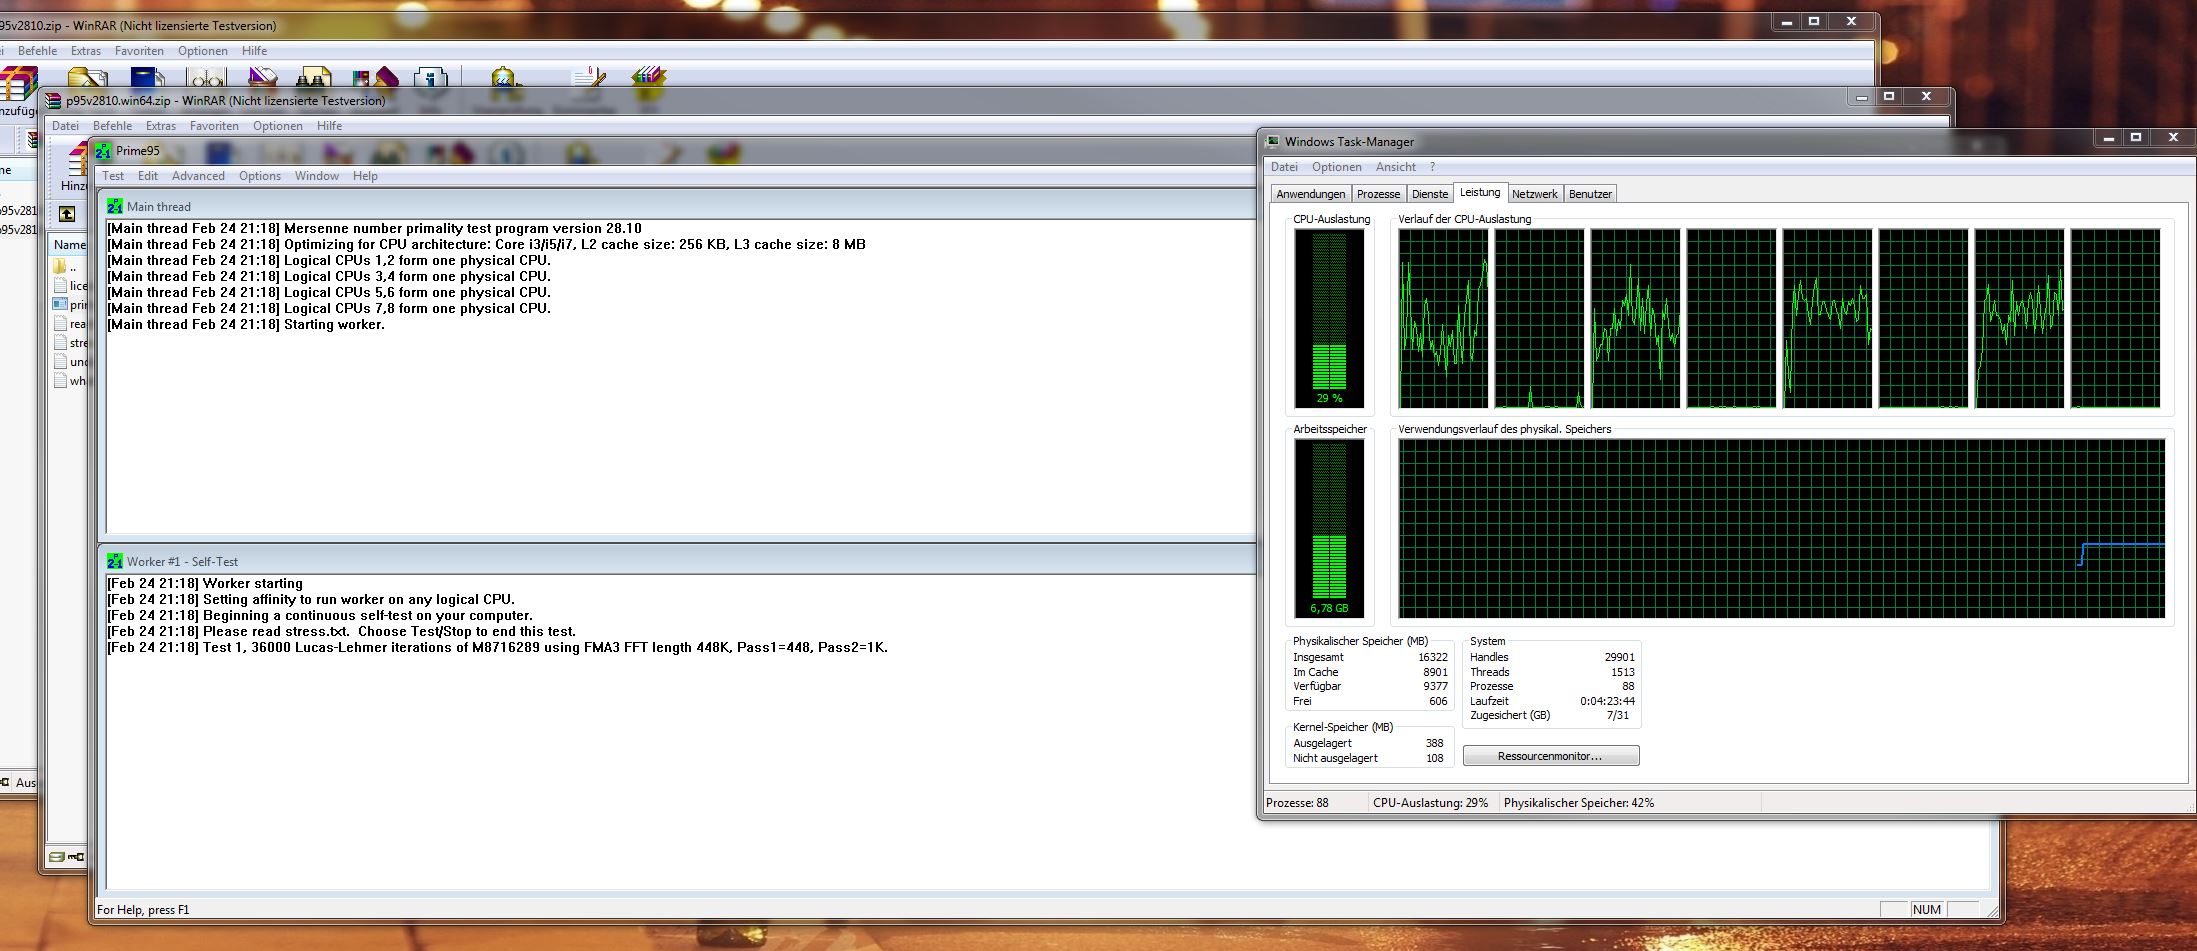
Task: Click the Name column header in front WinRAR
Action: click(x=69, y=244)
